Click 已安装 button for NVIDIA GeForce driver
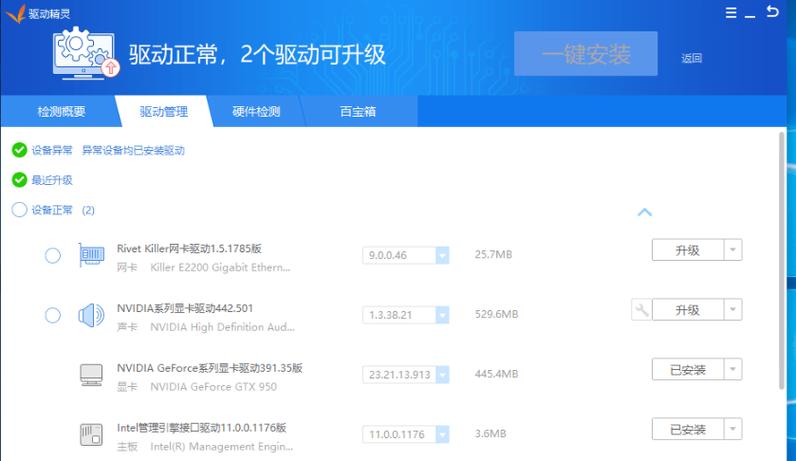The height and width of the screenshot is (461, 796). (688, 370)
